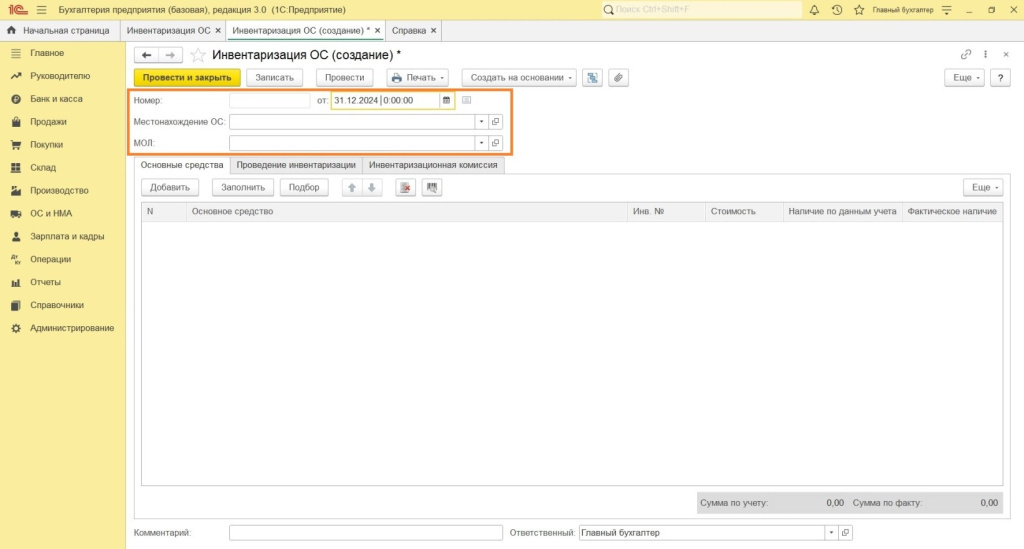This screenshot has width=1024, height=549.
Task: Open the Операции section
Action: (x=63, y=259)
